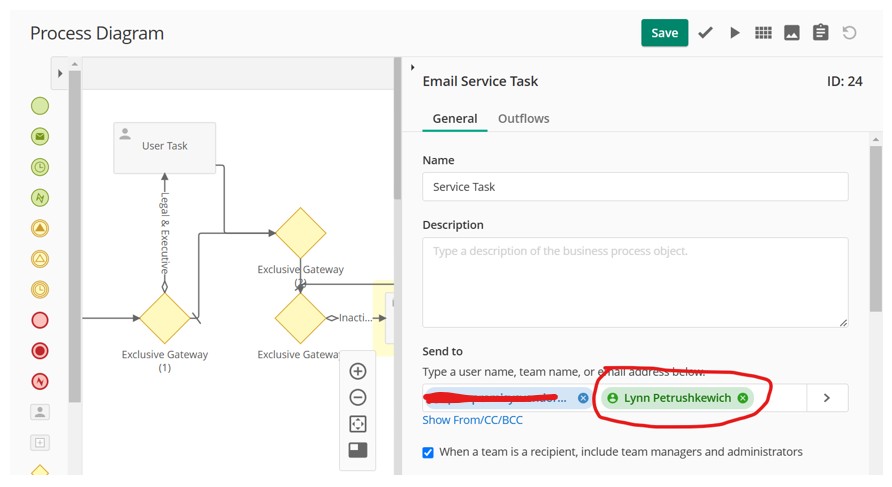Select the email message event in palette
This screenshot has height=487, width=892.
coord(40,136)
